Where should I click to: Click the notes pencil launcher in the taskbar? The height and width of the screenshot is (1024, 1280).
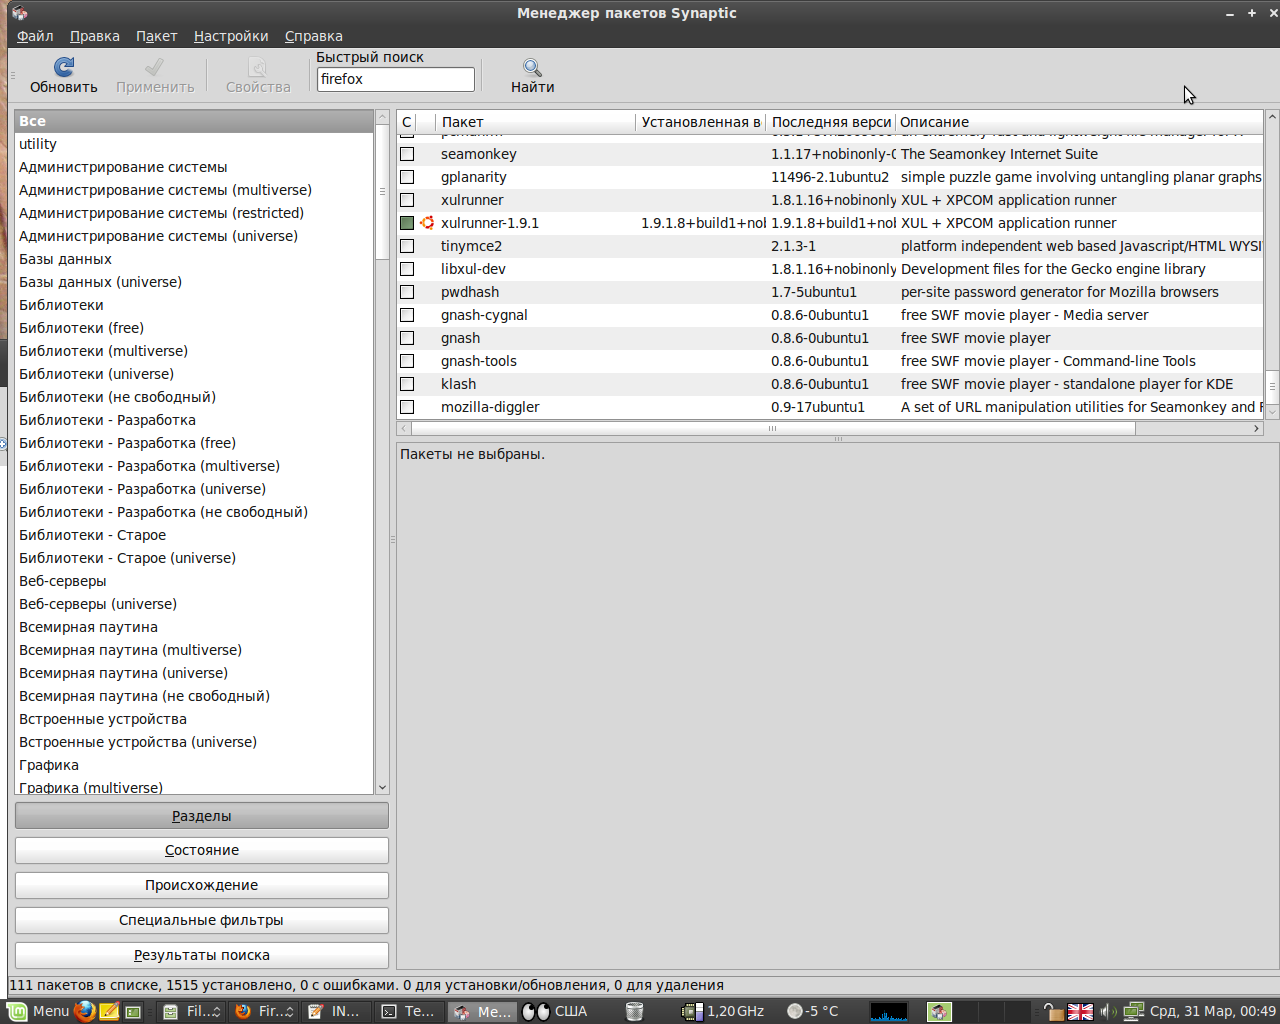109,1011
